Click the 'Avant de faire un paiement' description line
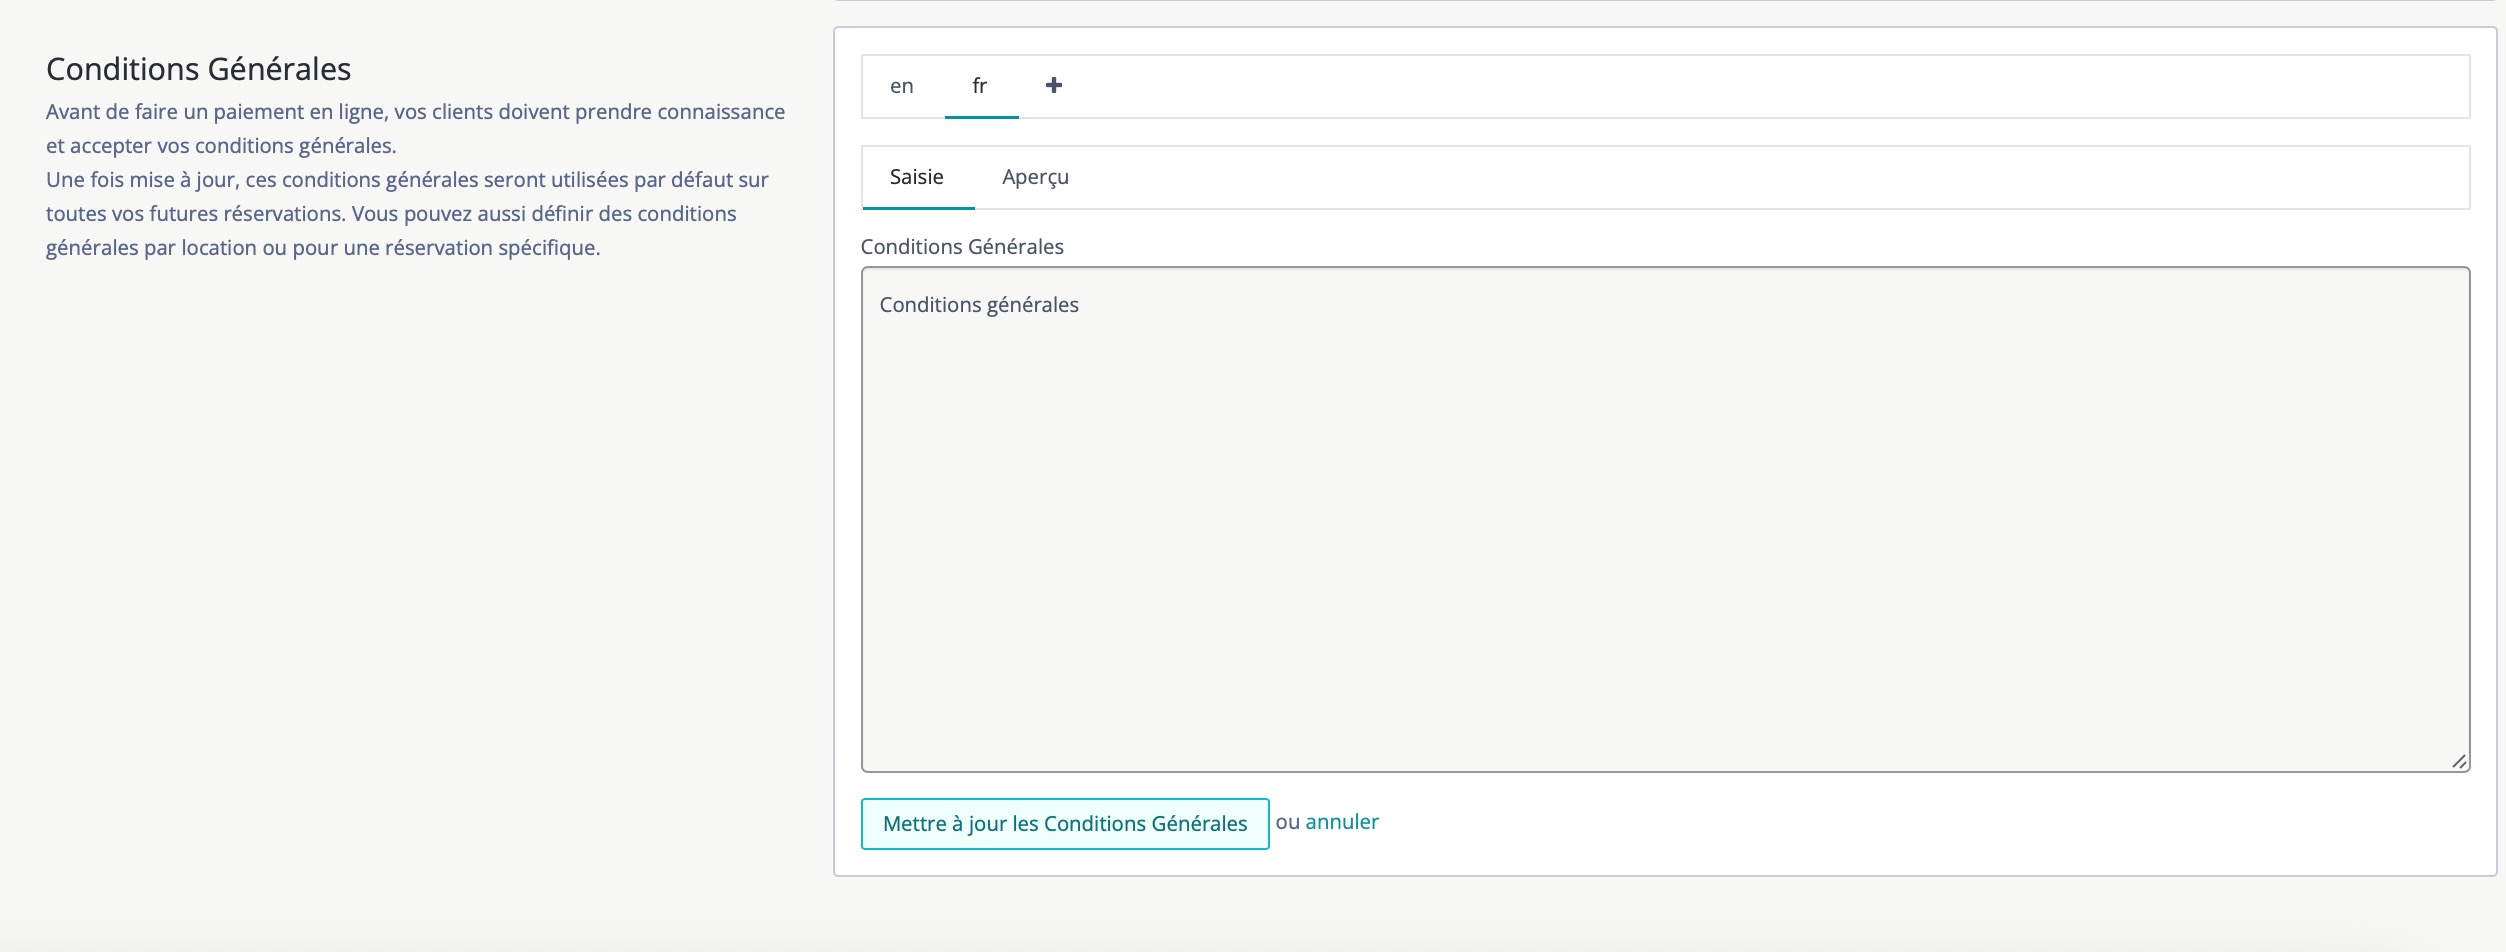This screenshot has height=952, width=2506. pos(415,112)
